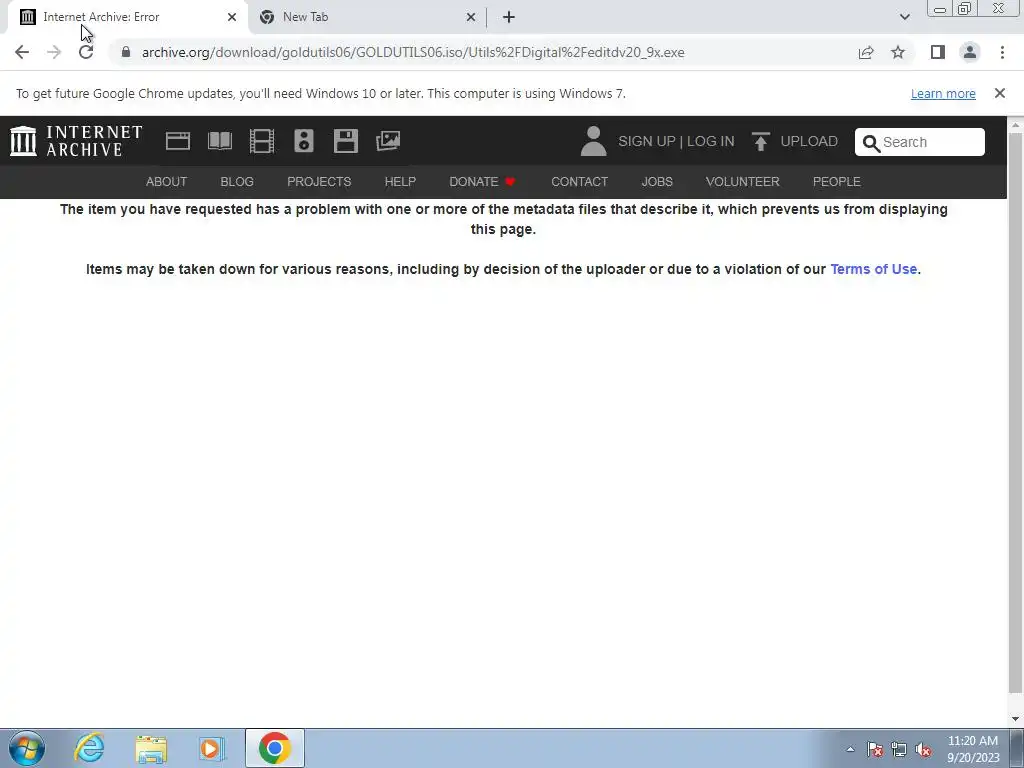Open the Action Center flag icon
The height and width of the screenshot is (768, 1024).
pos(875,749)
